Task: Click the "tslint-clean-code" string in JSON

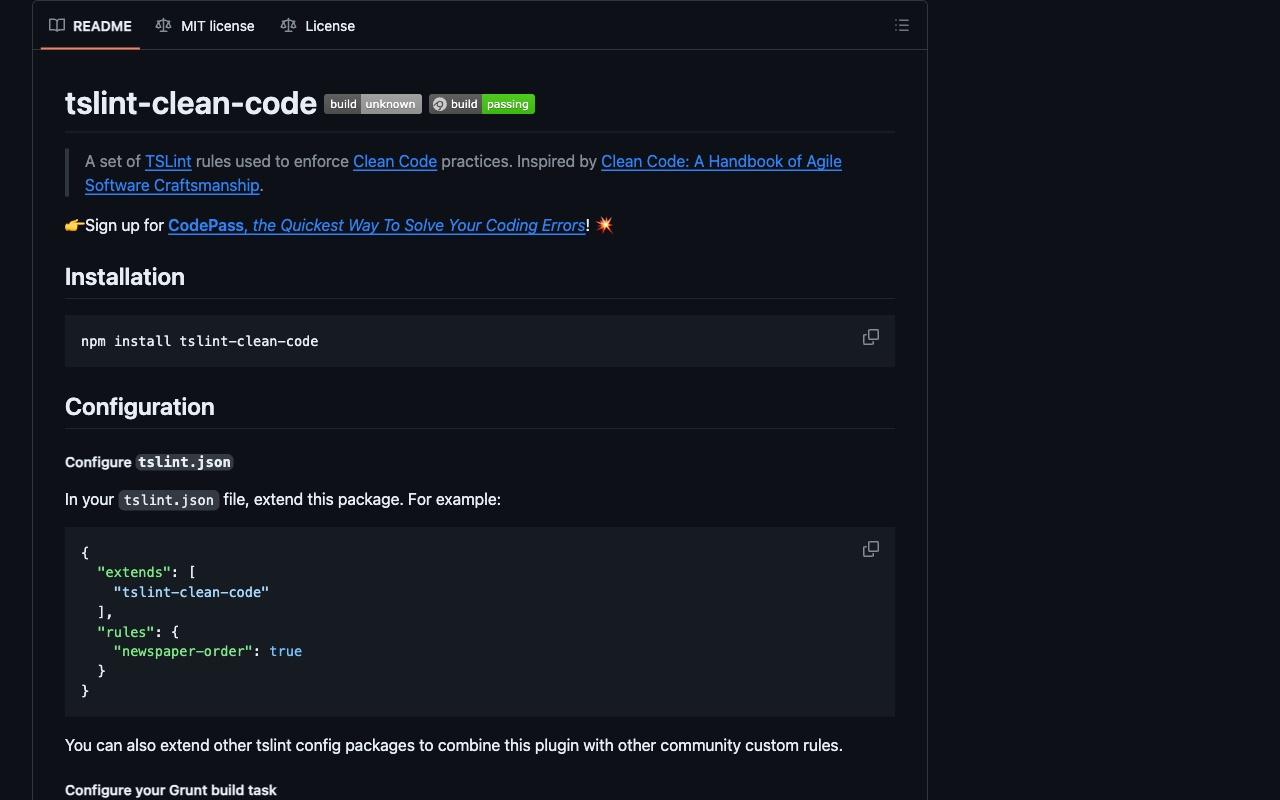Action: point(191,592)
